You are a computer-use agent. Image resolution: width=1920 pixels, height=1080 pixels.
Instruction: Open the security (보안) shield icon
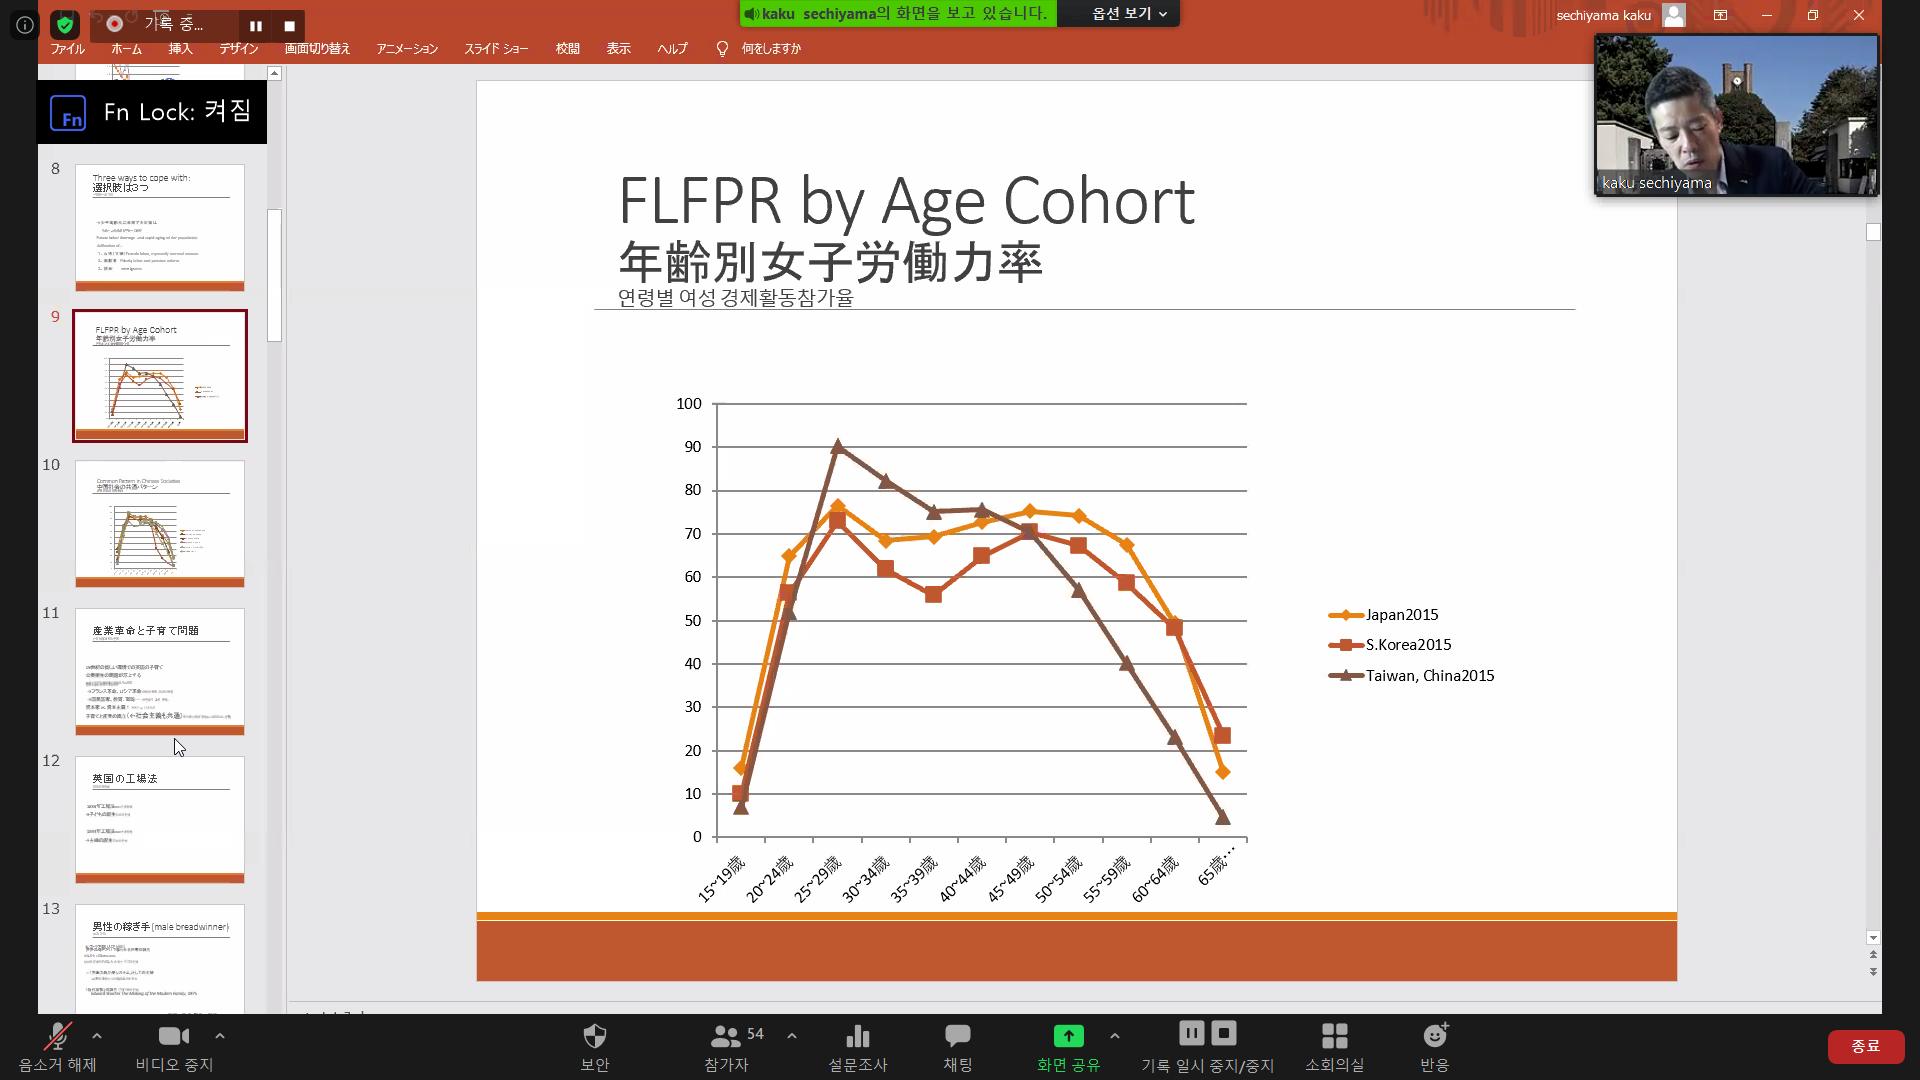594,1037
